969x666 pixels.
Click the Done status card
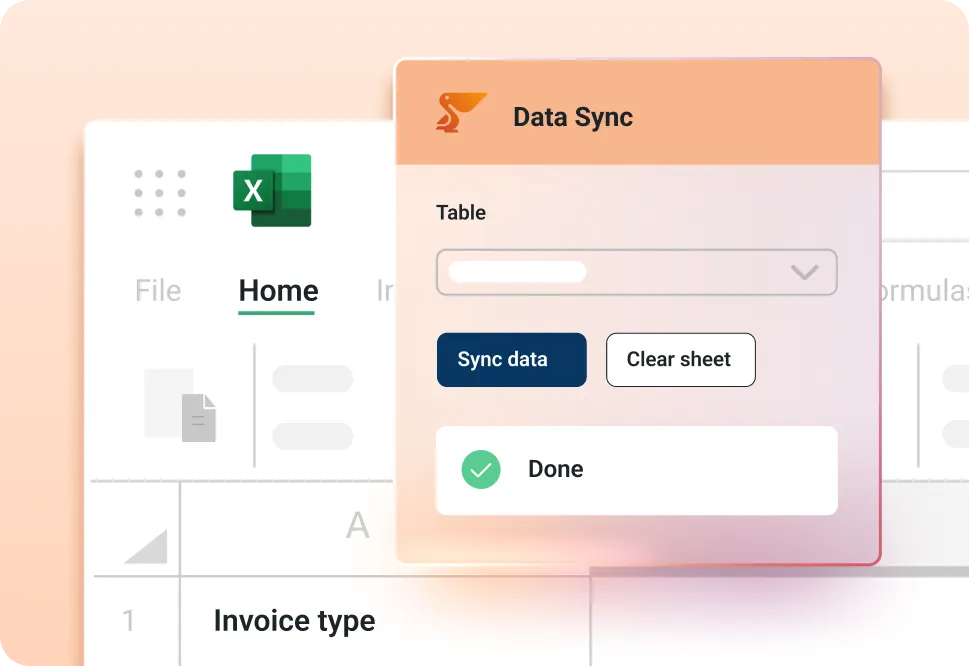636,469
